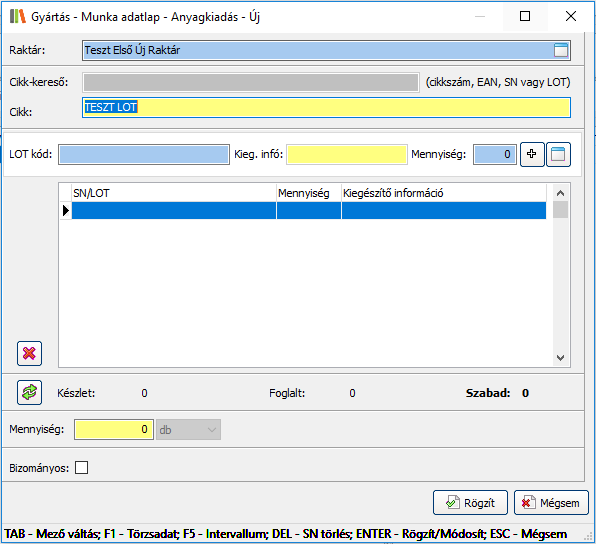
Task: Toggle the Bizományos checkbox
Action: (x=81, y=468)
